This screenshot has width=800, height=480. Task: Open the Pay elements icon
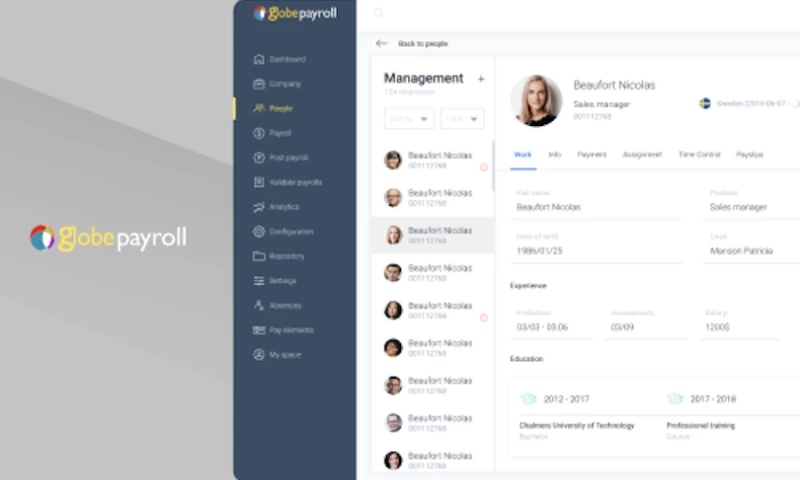tap(259, 330)
